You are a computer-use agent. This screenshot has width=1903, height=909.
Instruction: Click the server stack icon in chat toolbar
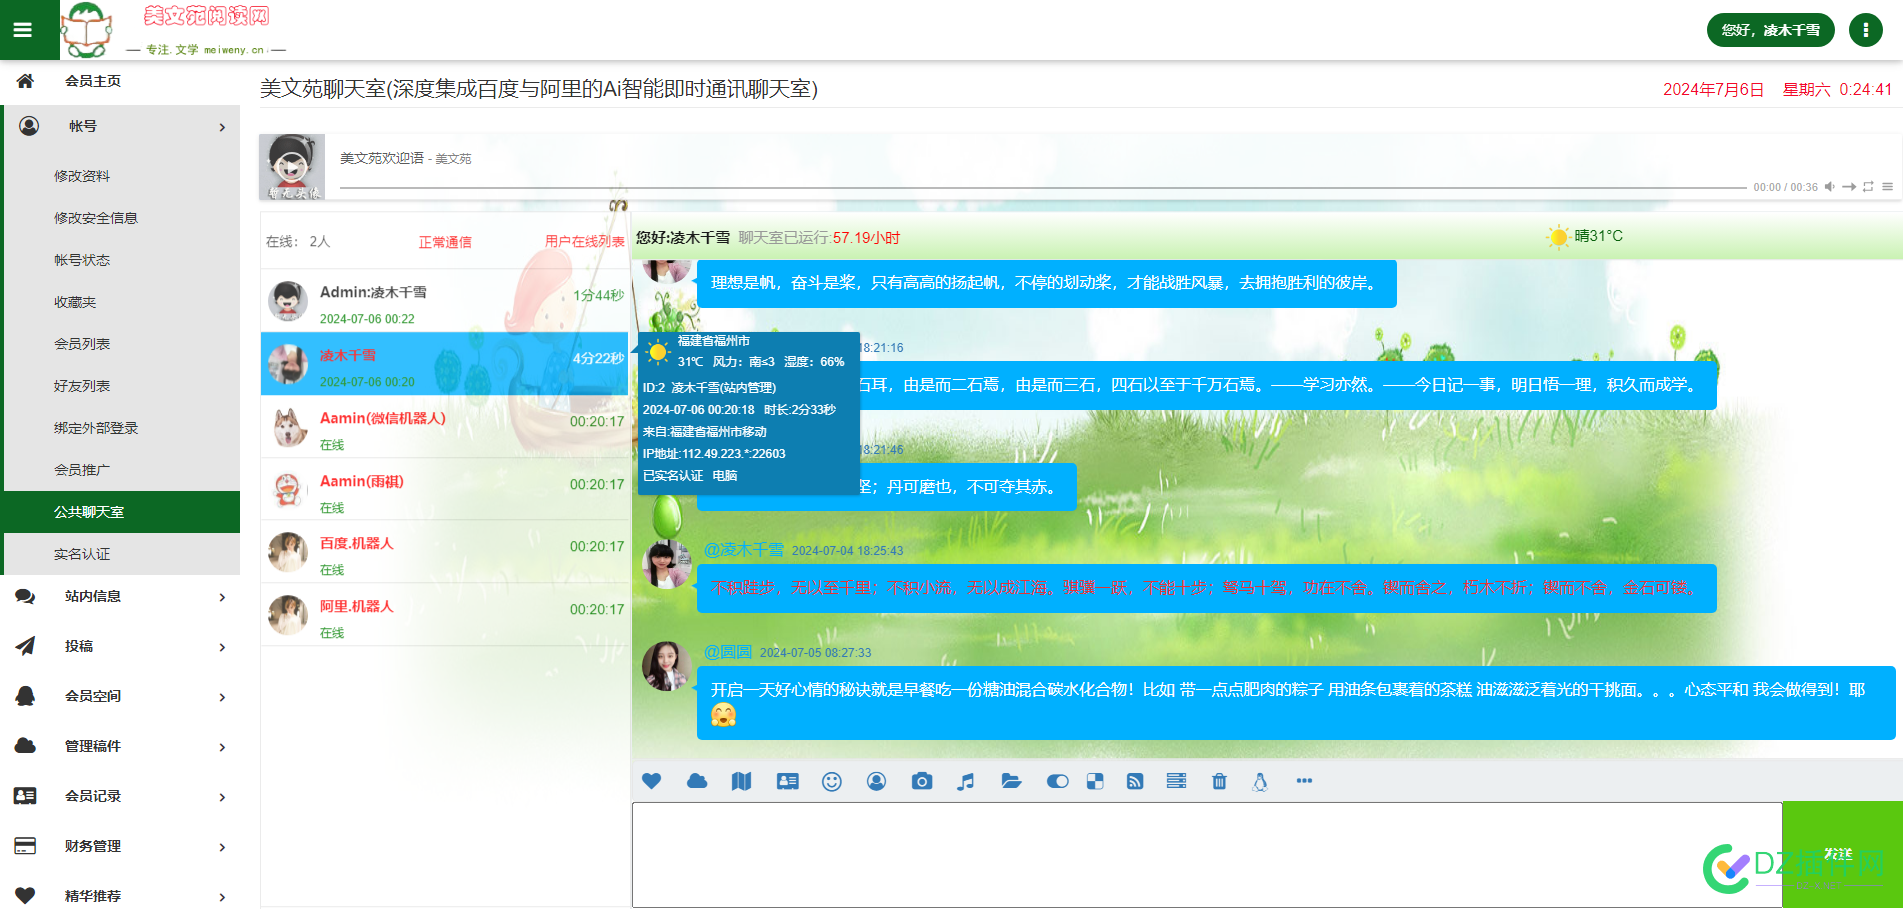1176,781
